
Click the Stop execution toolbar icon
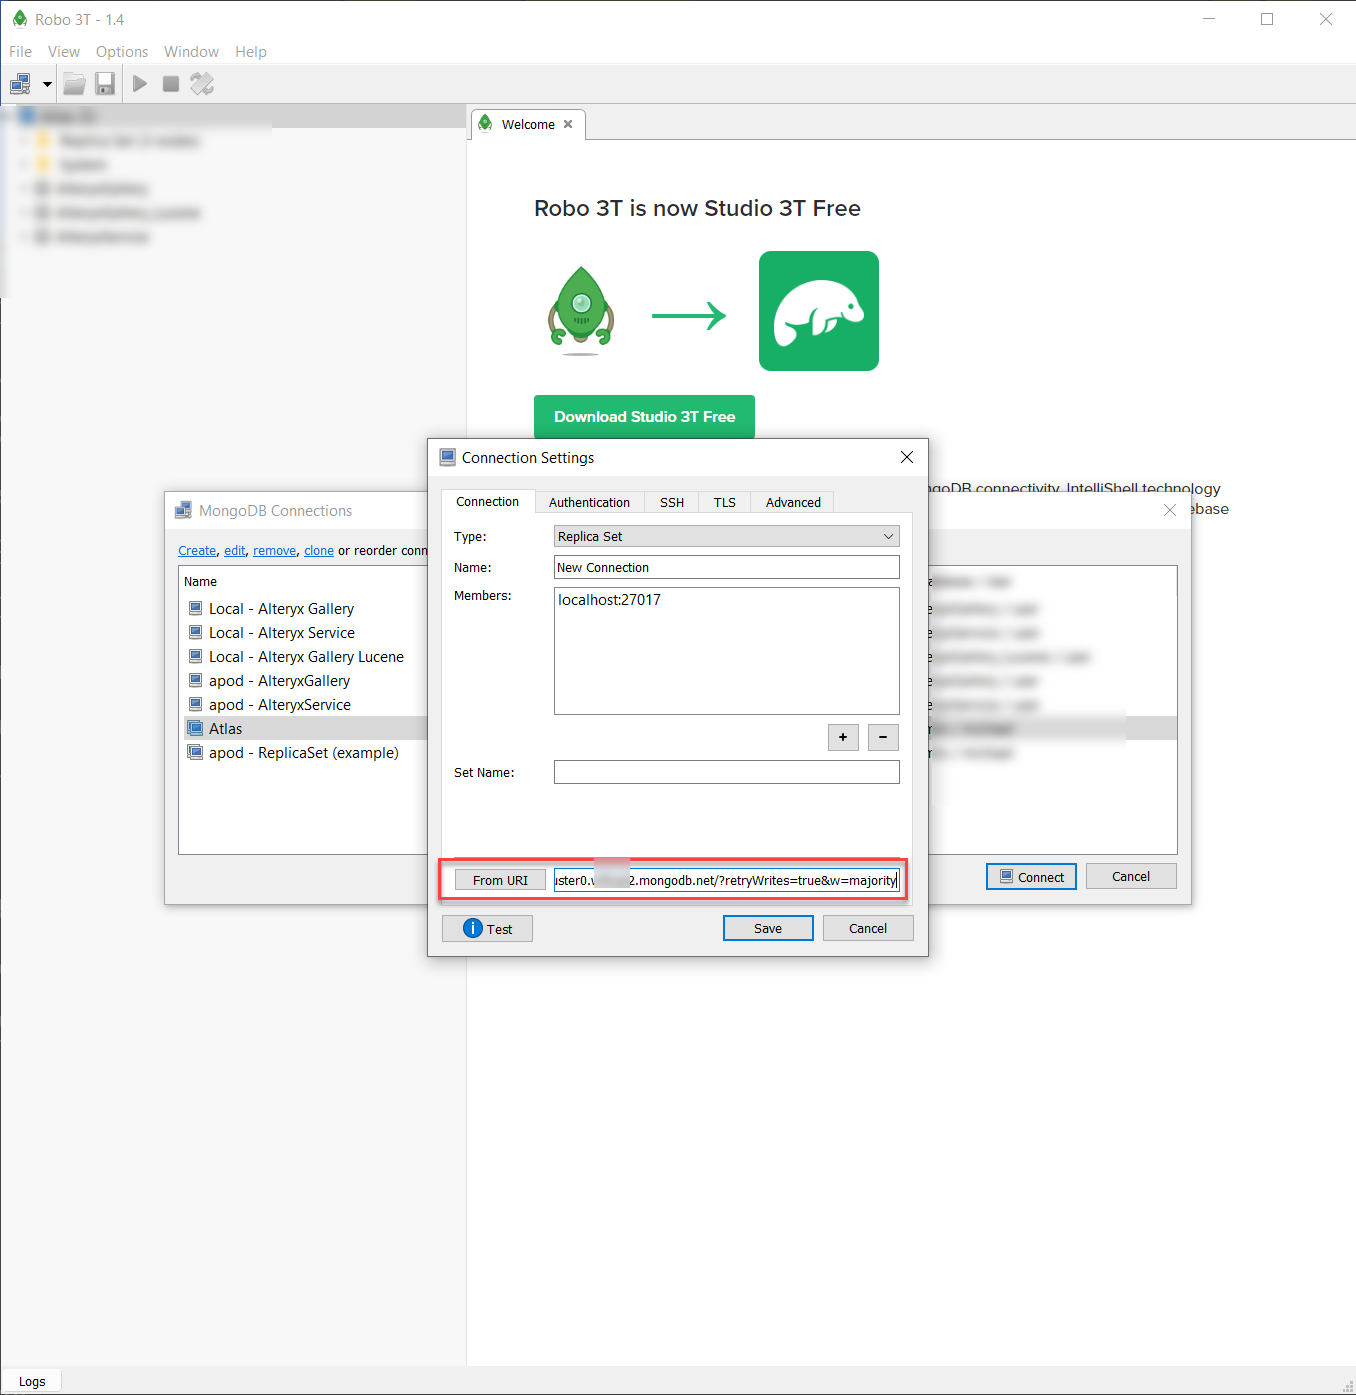(170, 84)
